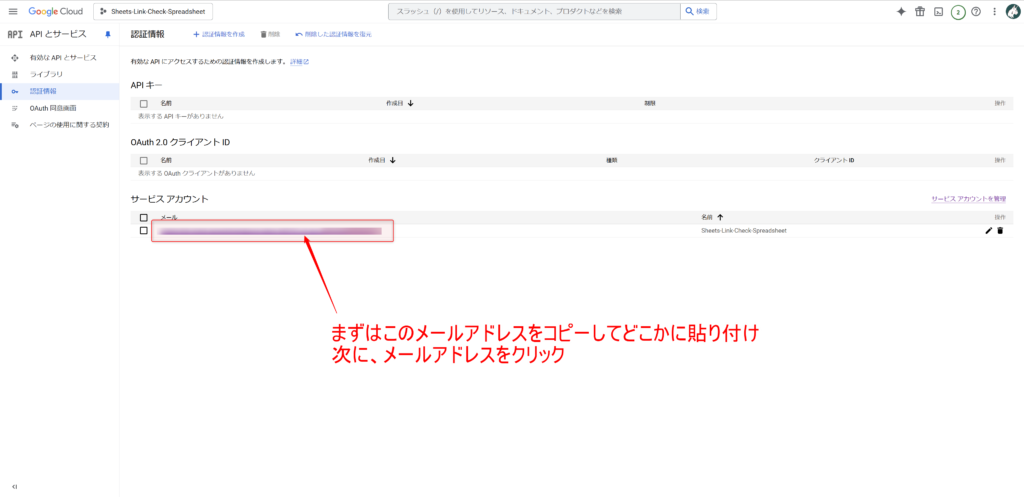The height and width of the screenshot is (497, 1024).
Task: Open the Sheets-Link-Check-Spreadsheet project selector
Action: point(156,11)
